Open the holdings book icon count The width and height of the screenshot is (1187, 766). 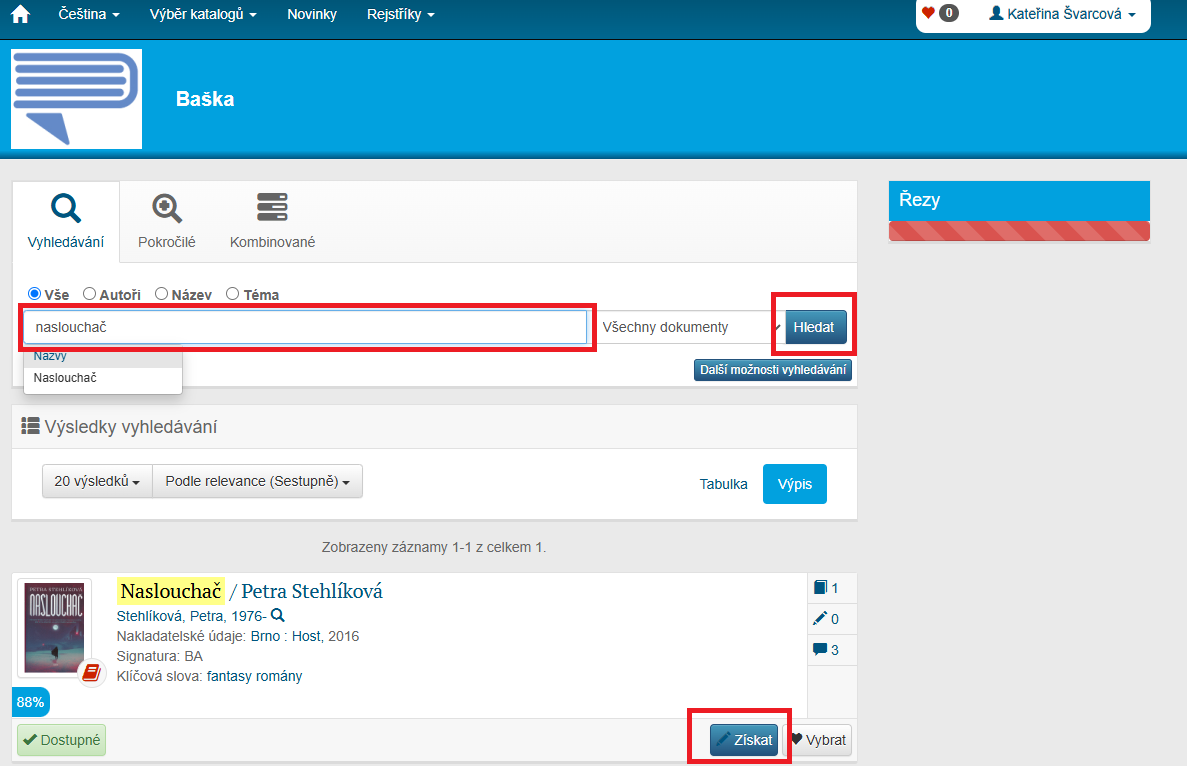pos(825,588)
